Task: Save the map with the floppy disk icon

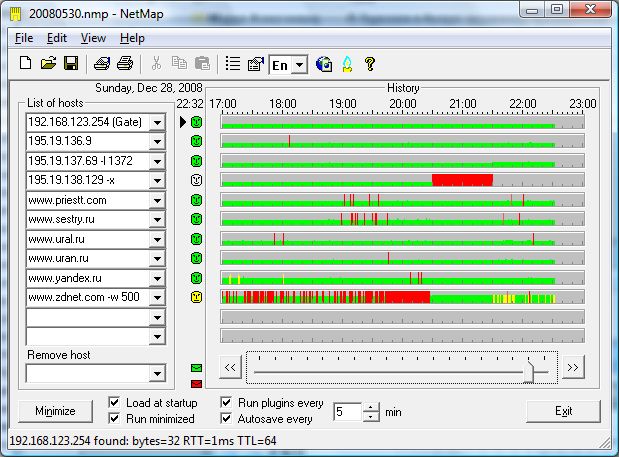Action: point(71,63)
